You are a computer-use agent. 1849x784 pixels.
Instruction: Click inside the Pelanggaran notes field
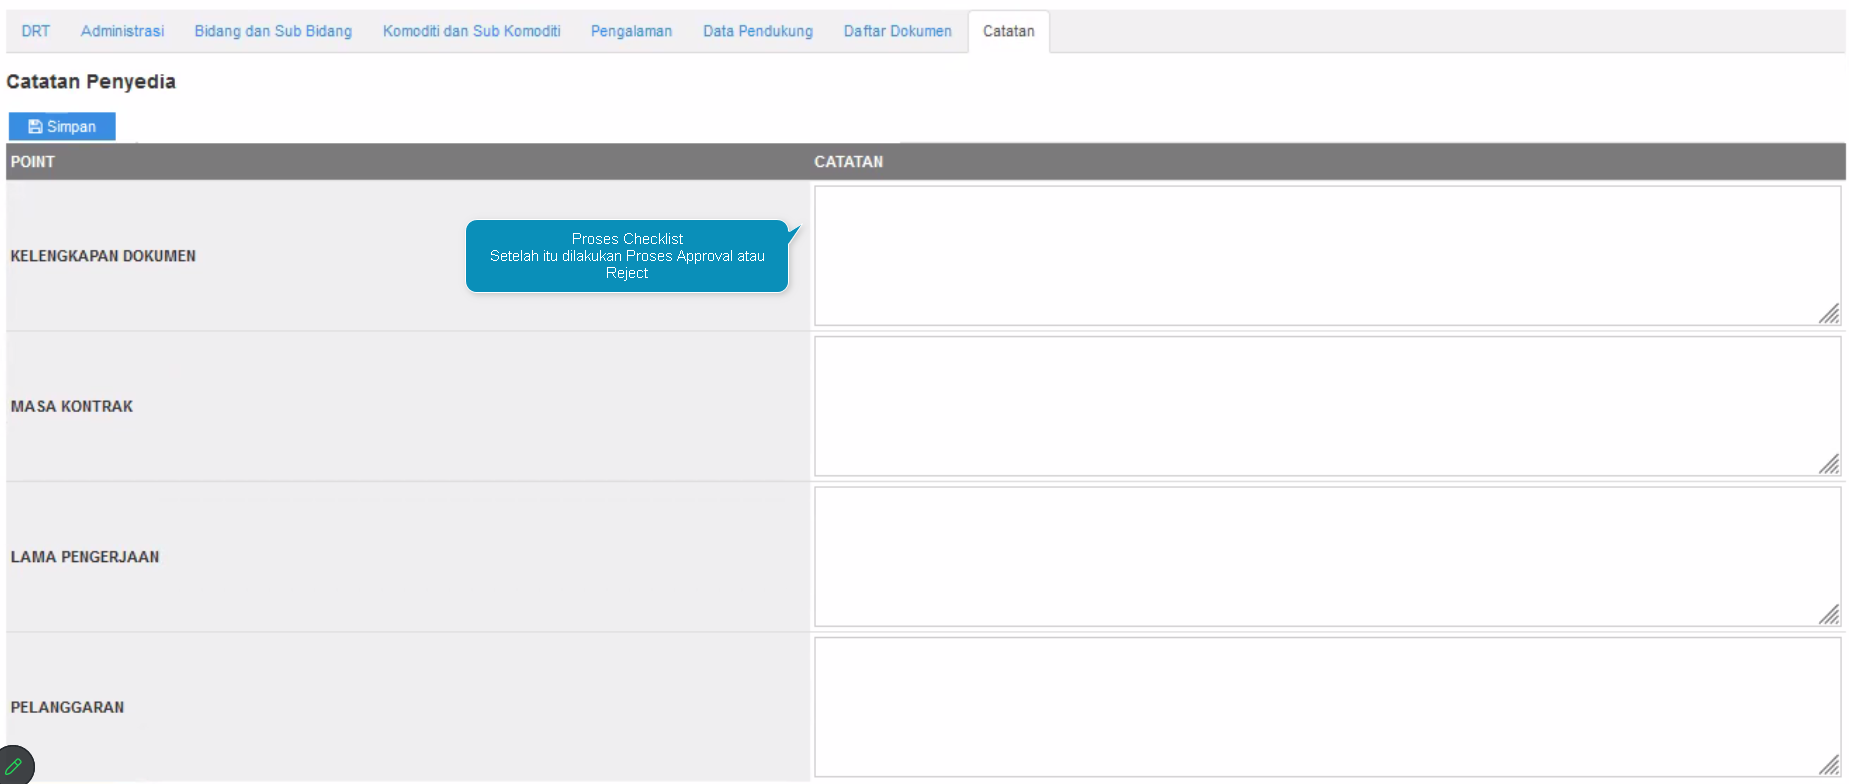pyautogui.click(x=1326, y=707)
